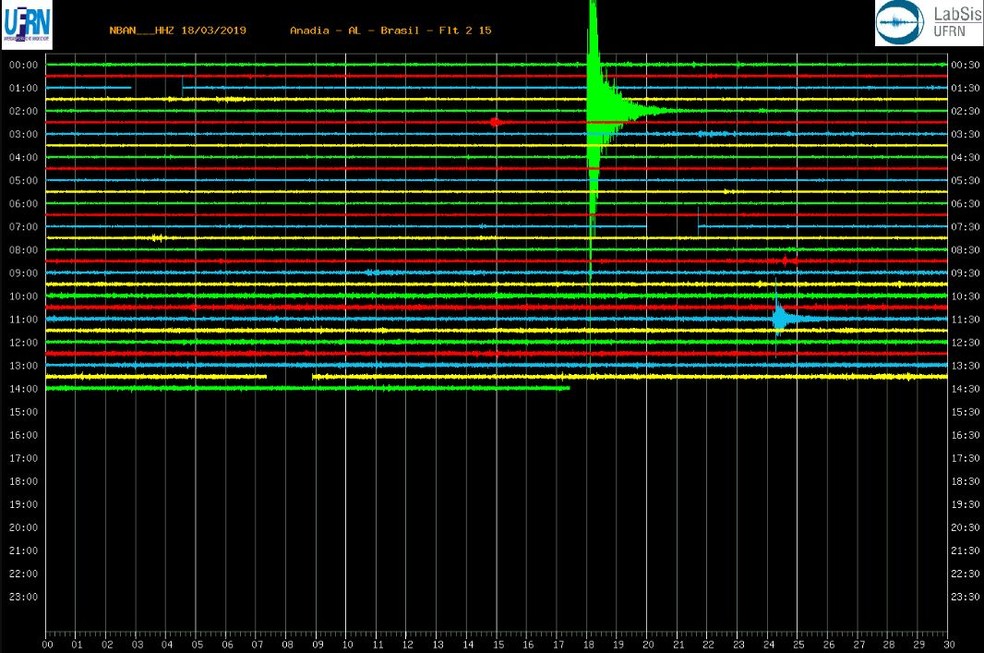The width and height of the screenshot is (984, 653).
Task: Click the minute 30 axis label
Action: point(949,645)
